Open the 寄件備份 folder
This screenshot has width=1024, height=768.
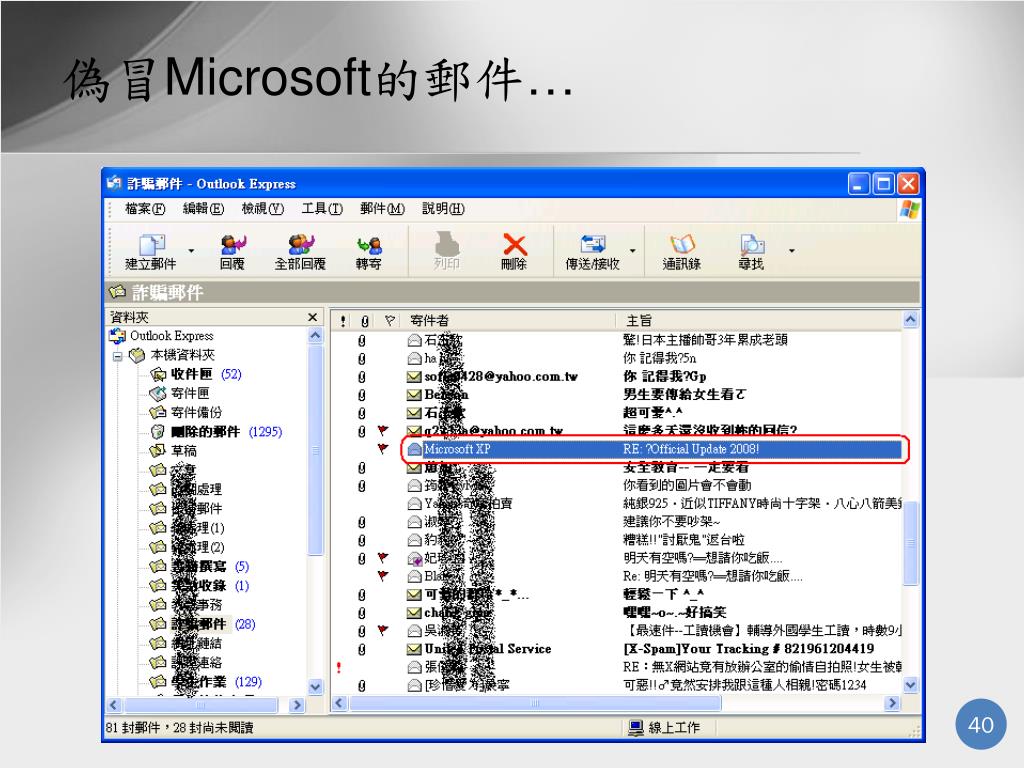coord(186,412)
